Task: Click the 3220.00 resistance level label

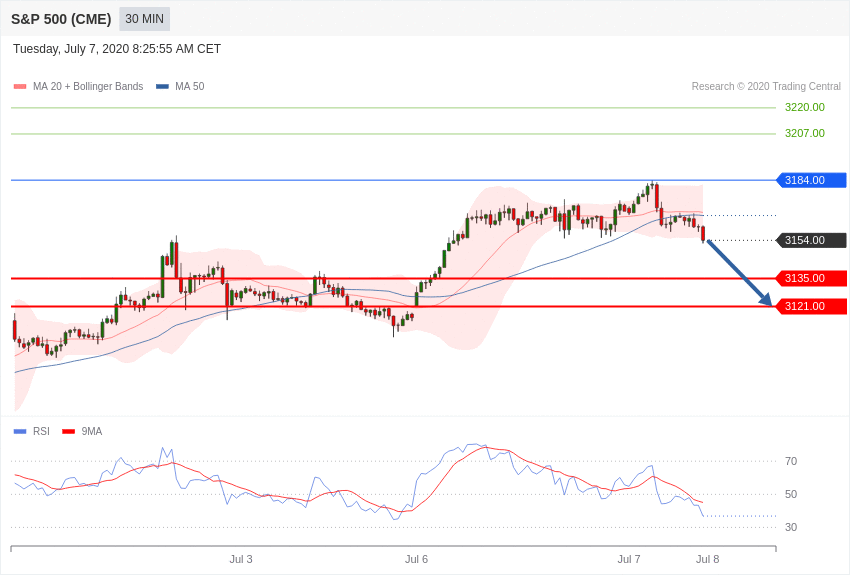Action: click(x=805, y=107)
